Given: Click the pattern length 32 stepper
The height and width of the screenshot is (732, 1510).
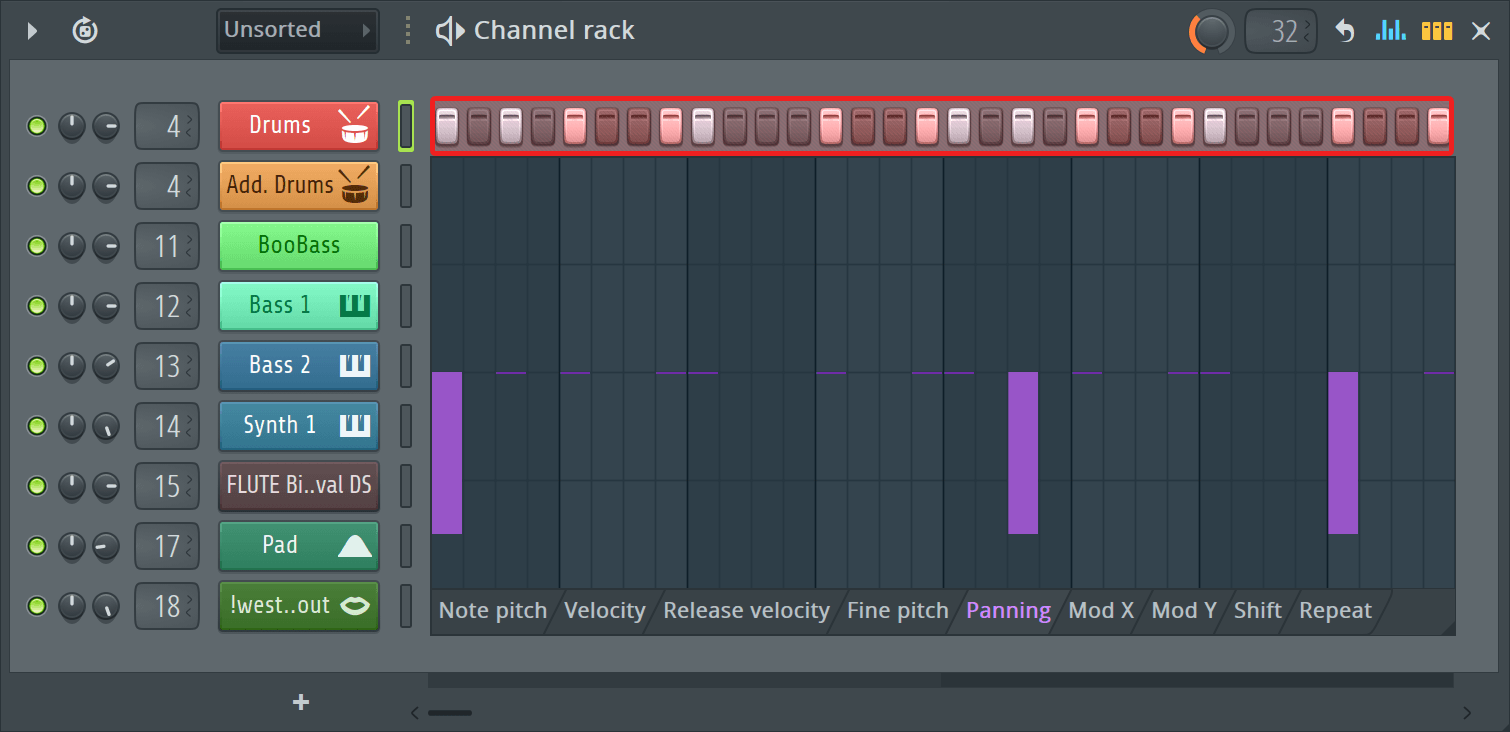Looking at the screenshot, I should pyautogui.click(x=1281, y=31).
